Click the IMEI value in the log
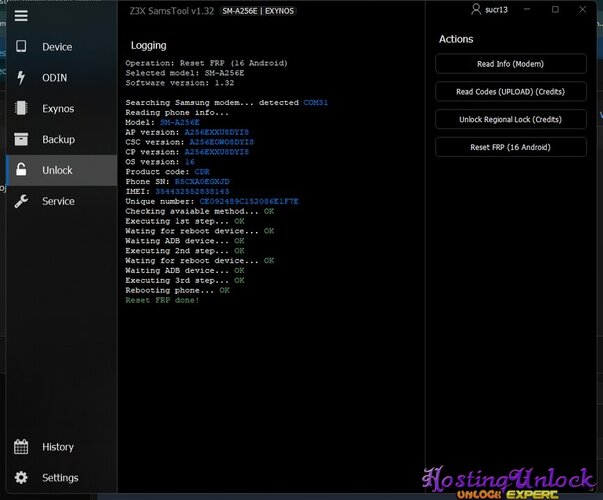The height and width of the screenshot is (500, 603). (x=207, y=192)
